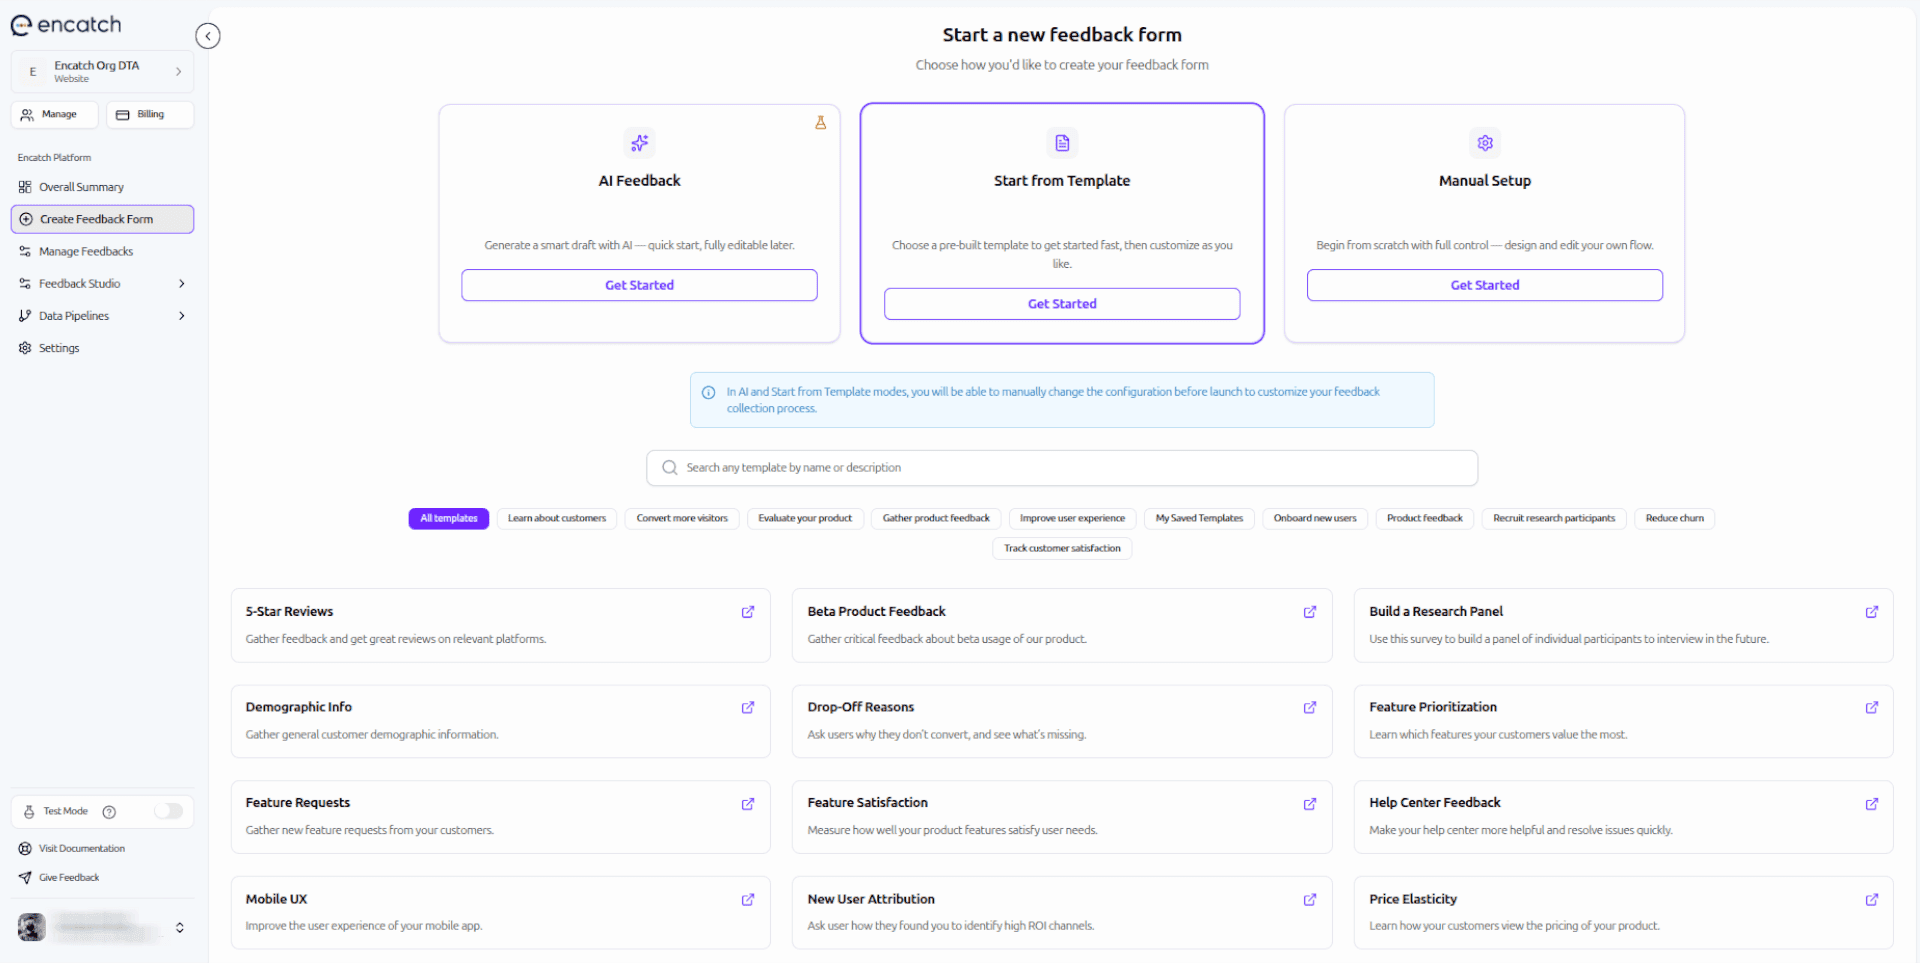Image resolution: width=1920 pixels, height=963 pixels.
Task: Click the Start from Template document icon
Action: click(x=1062, y=143)
